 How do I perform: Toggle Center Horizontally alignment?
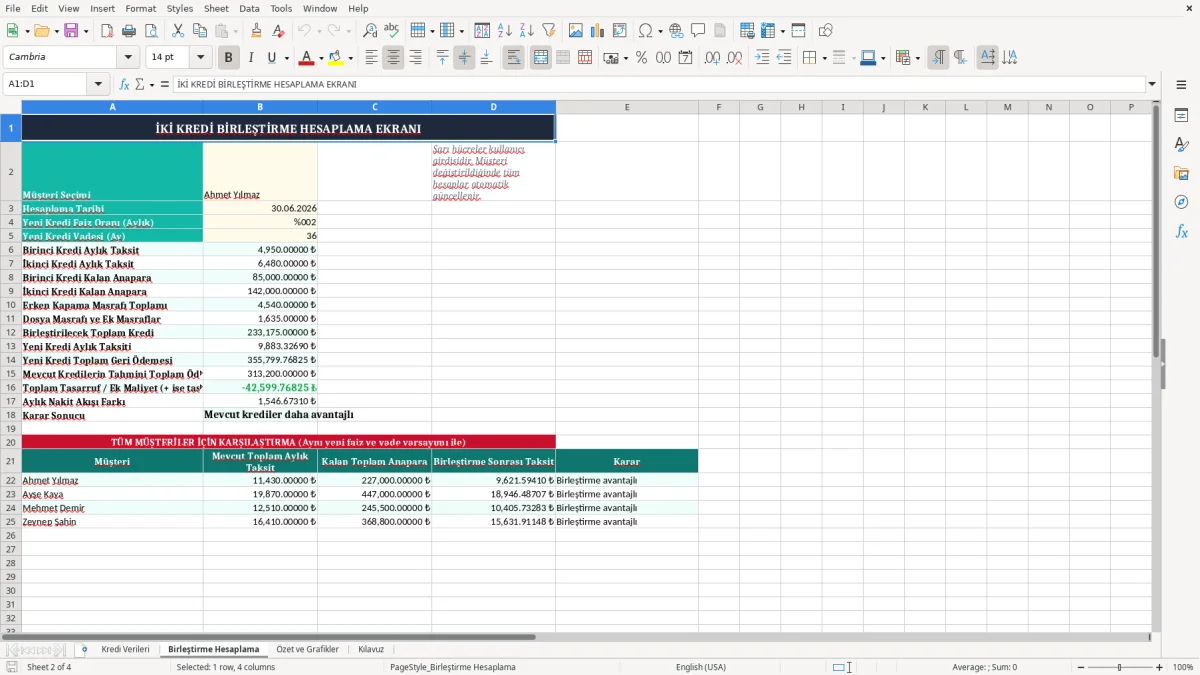pyautogui.click(x=394, y=58)
